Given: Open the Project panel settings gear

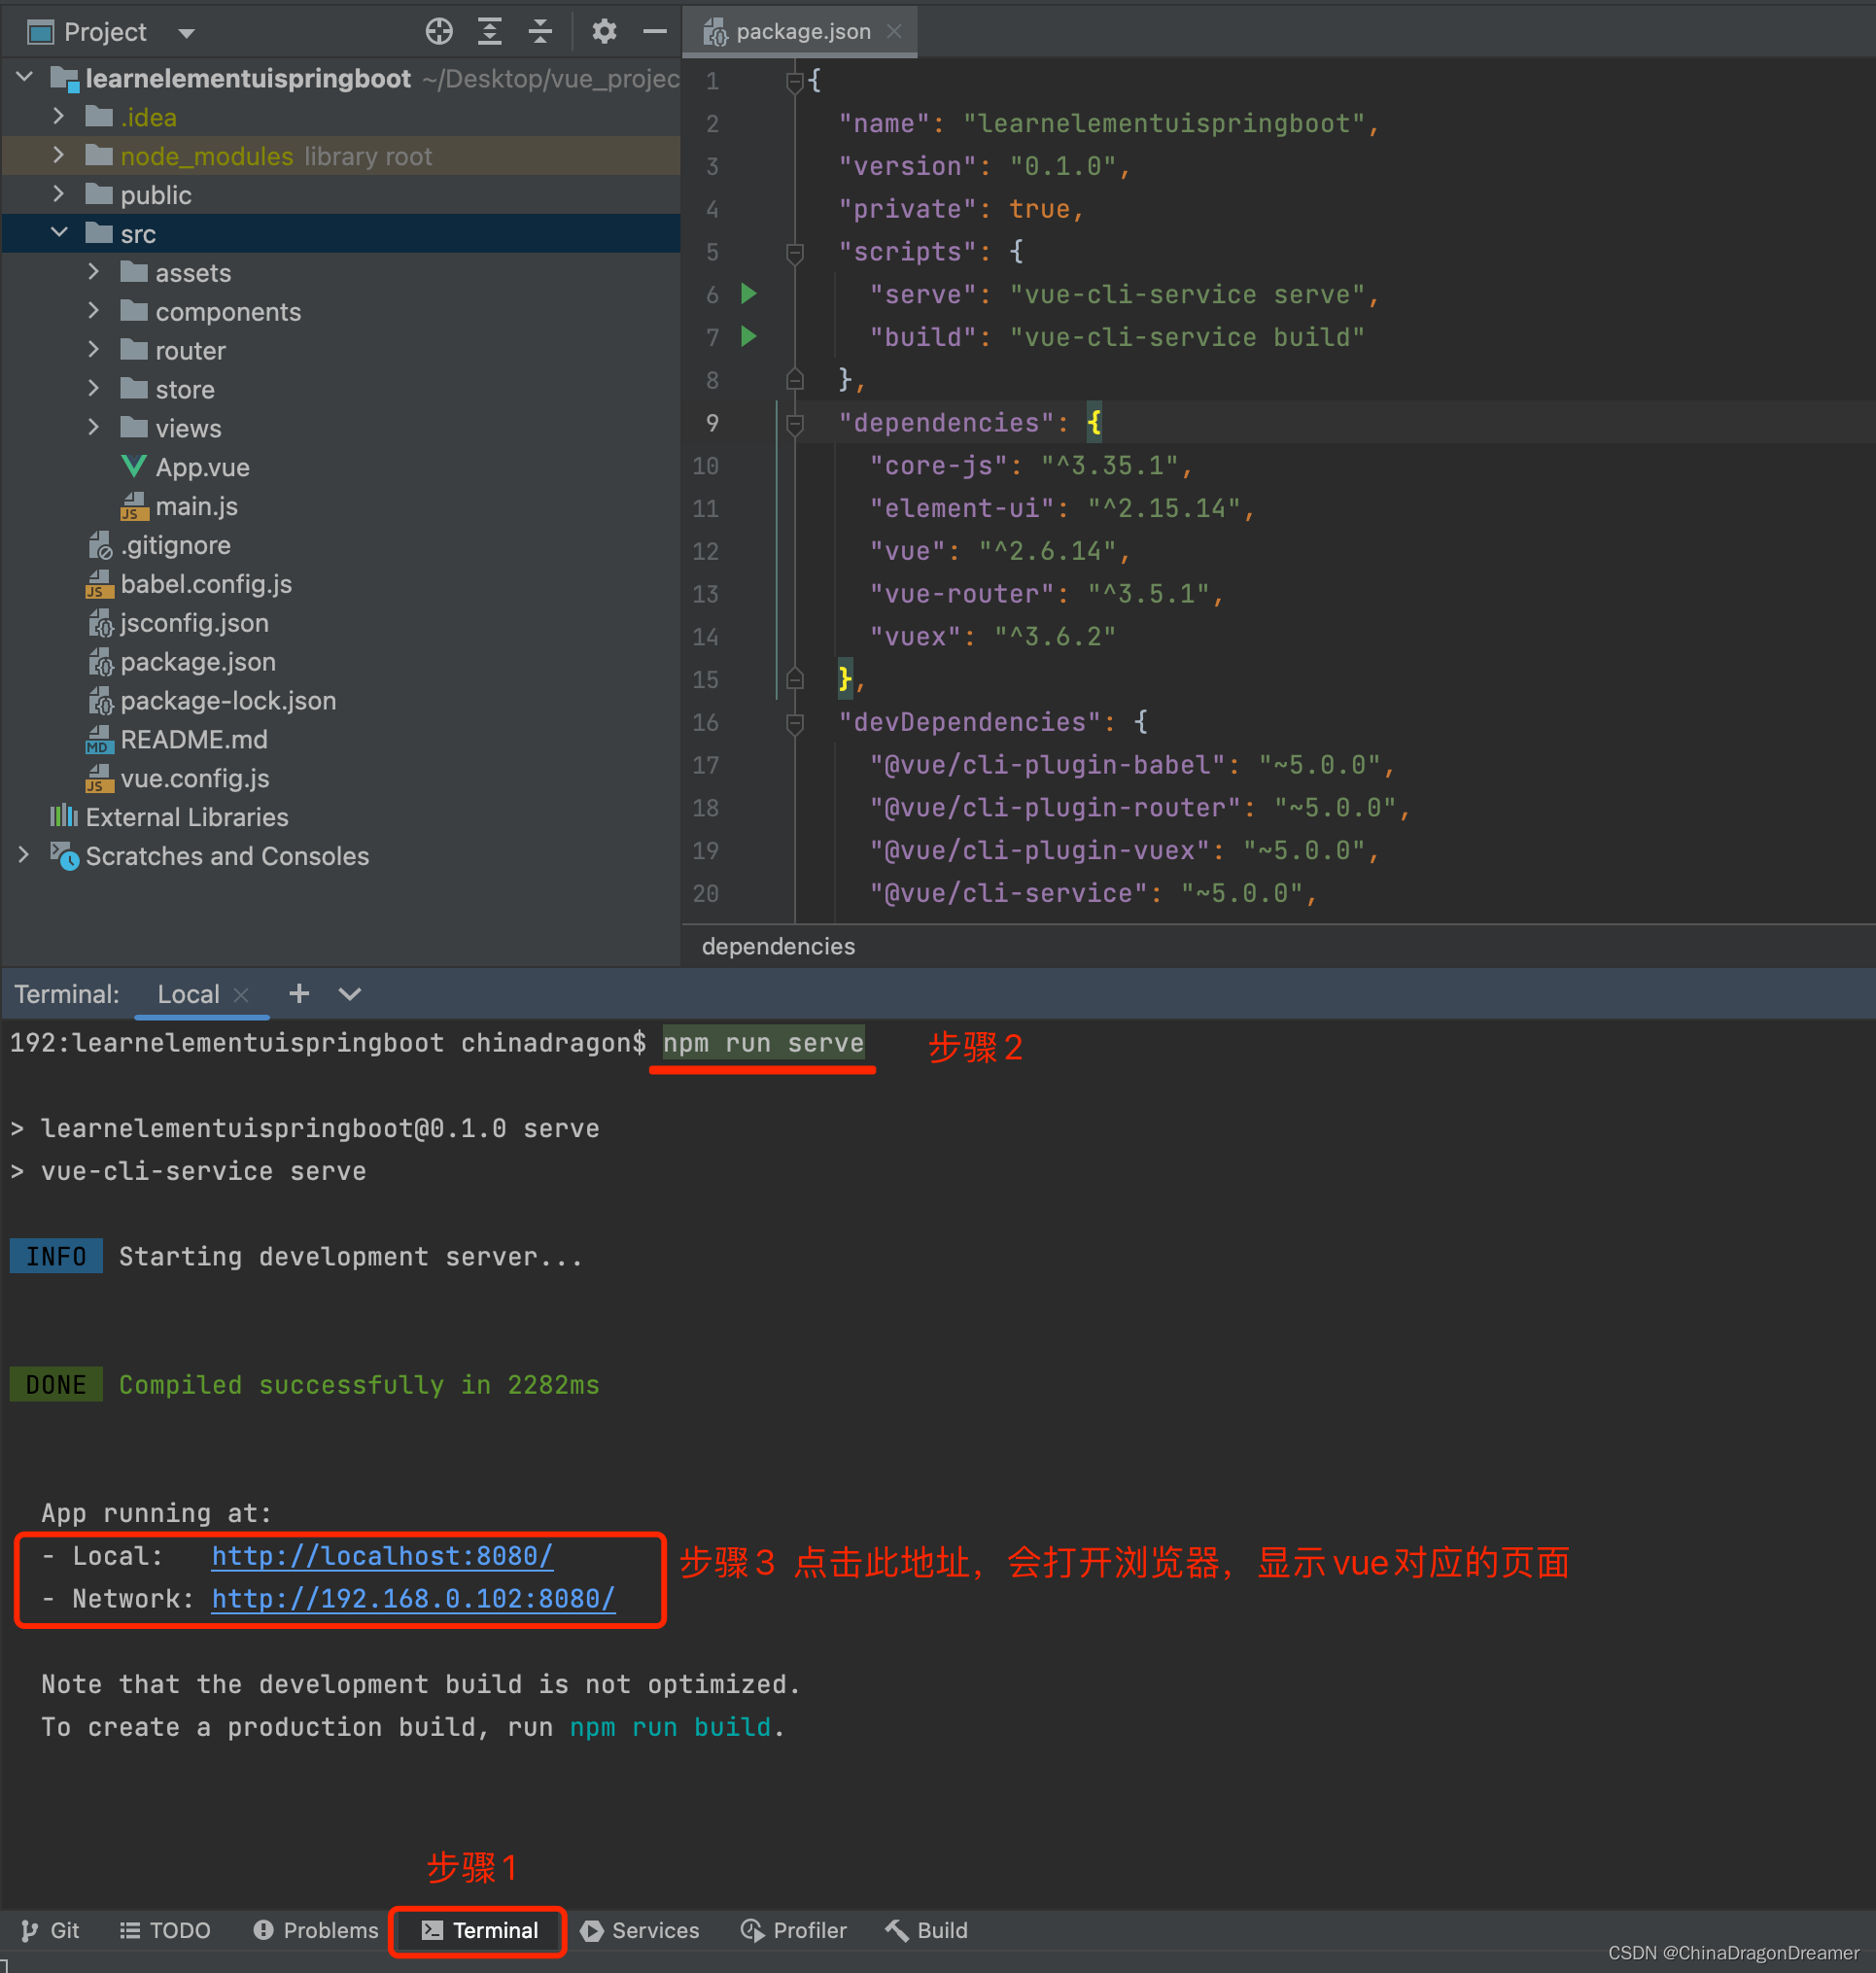Looking at the screenshot, I should click(603, 32).
